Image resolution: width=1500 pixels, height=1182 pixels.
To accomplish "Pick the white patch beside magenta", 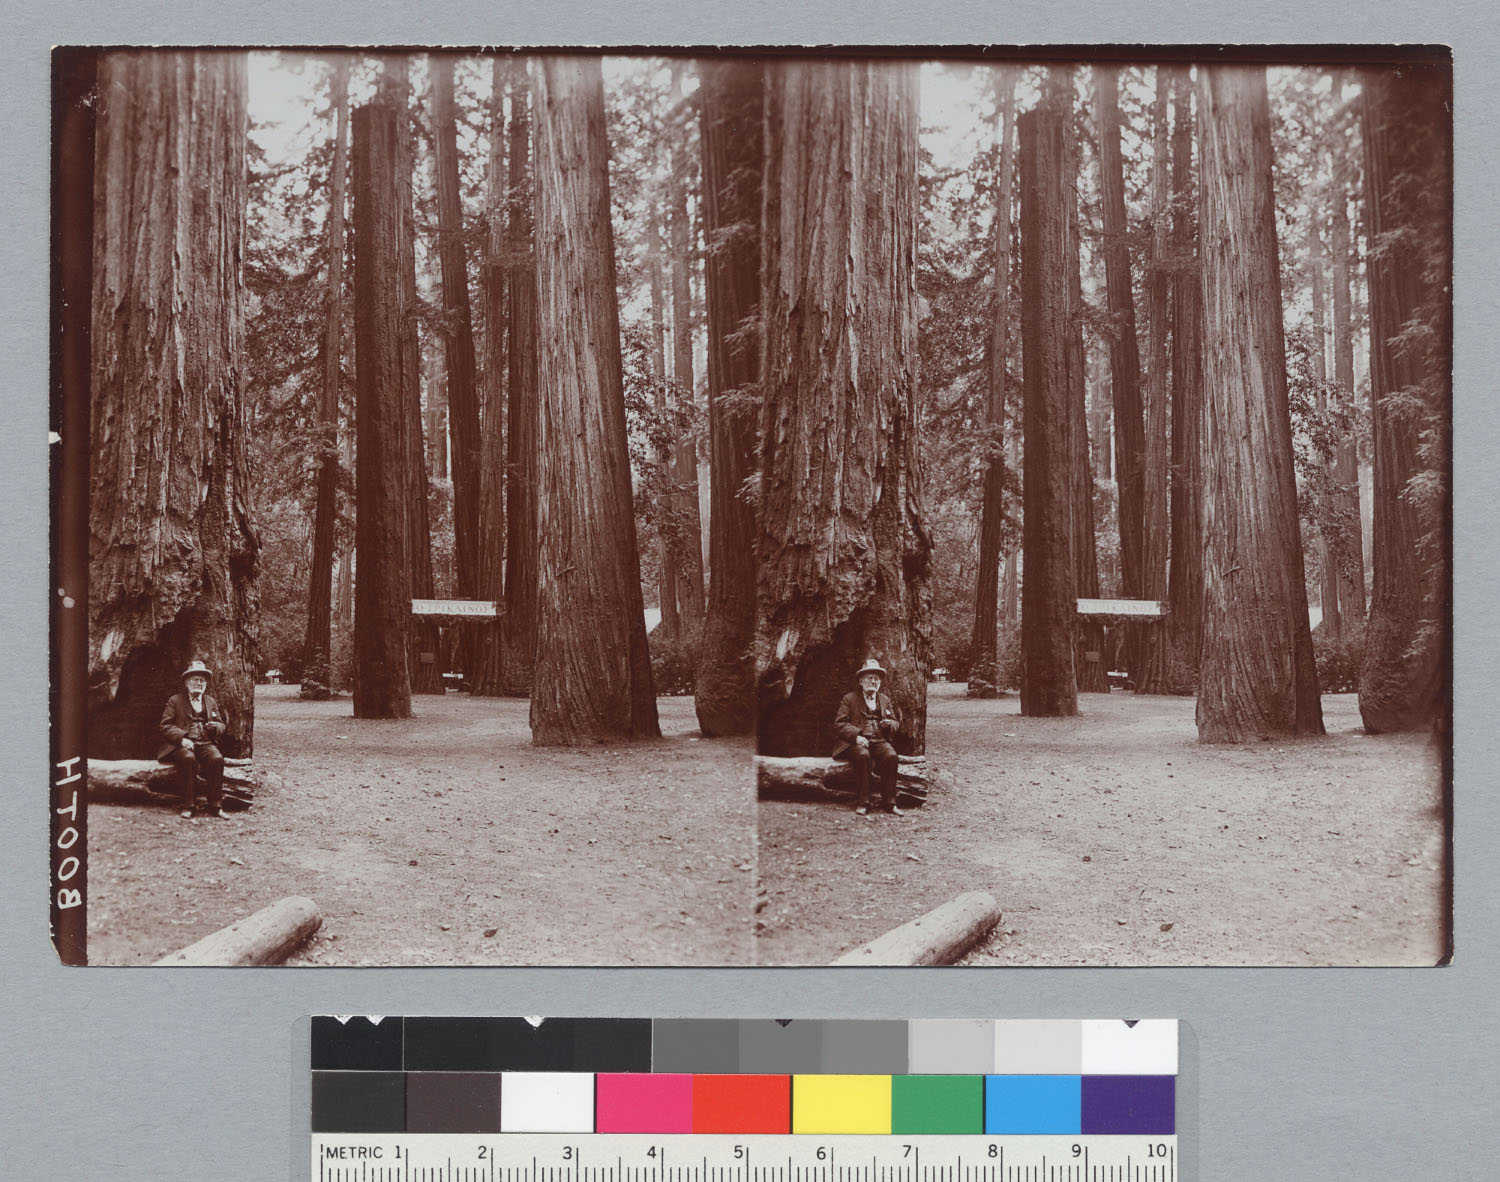I will (x=547, y=1104).
